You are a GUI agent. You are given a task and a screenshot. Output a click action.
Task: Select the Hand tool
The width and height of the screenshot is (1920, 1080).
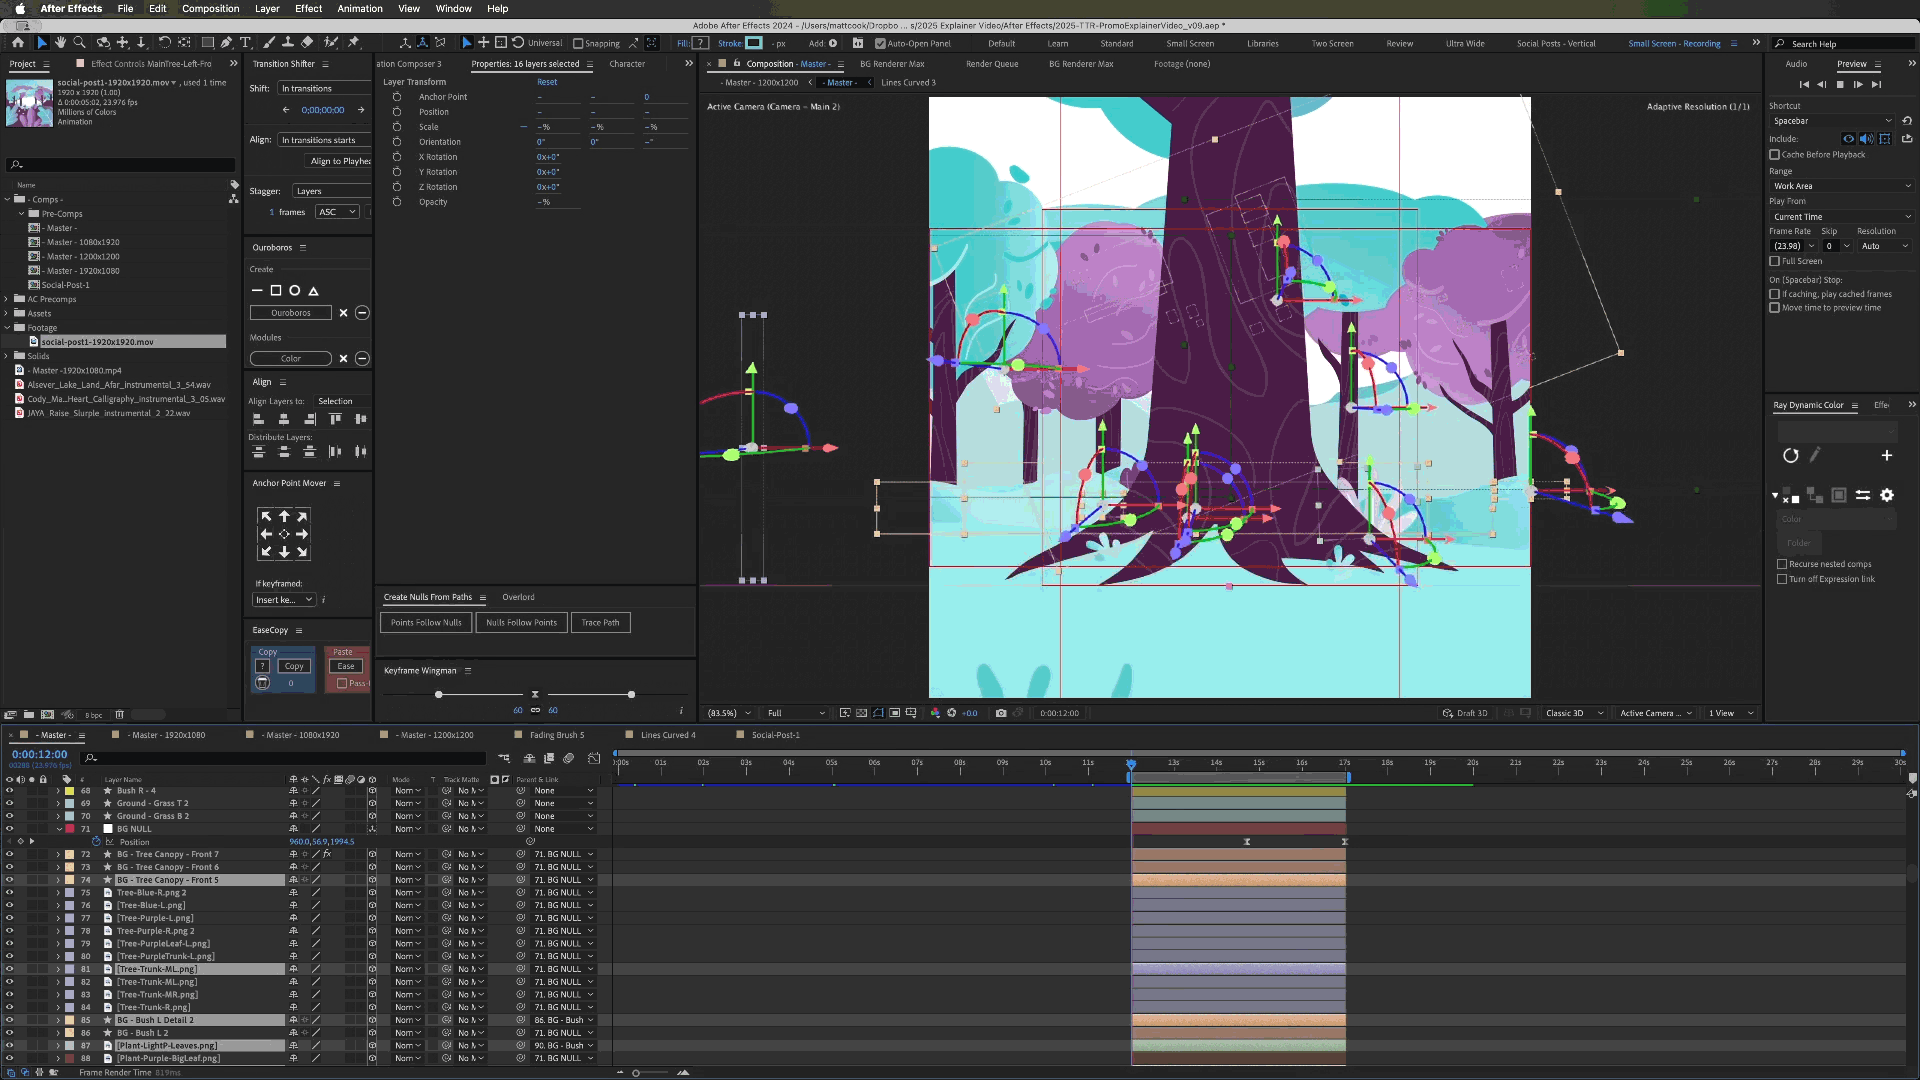point(60,43)
